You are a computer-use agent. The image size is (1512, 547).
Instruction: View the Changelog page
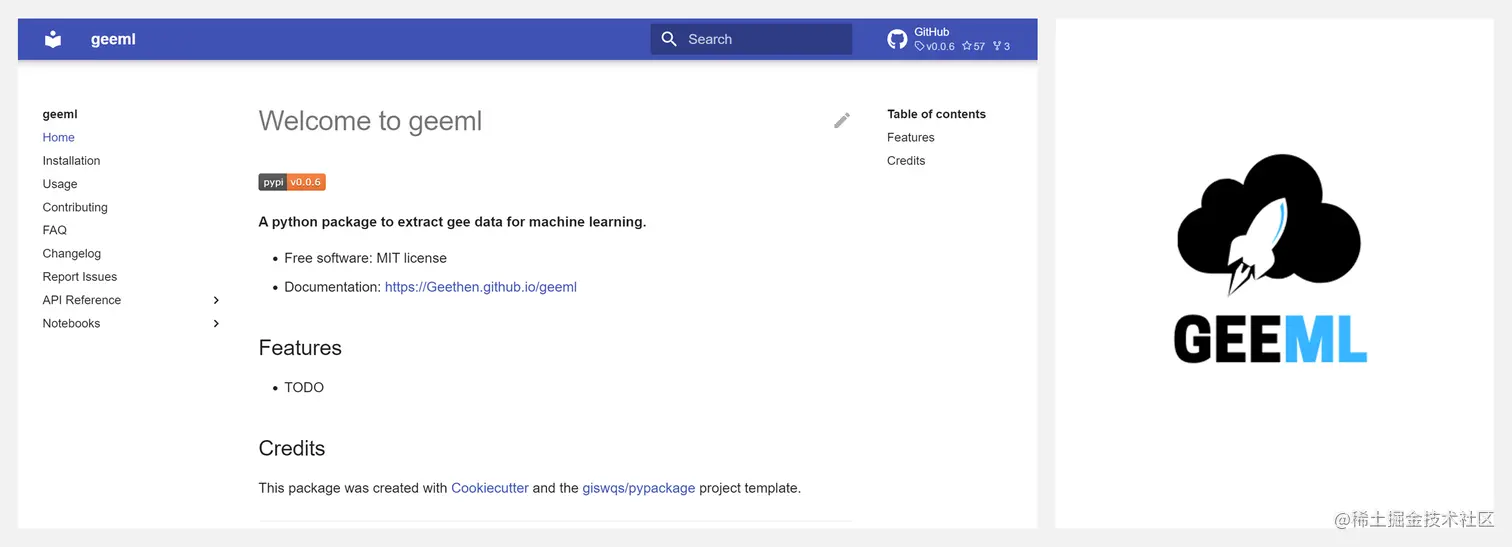coord(72,253)
